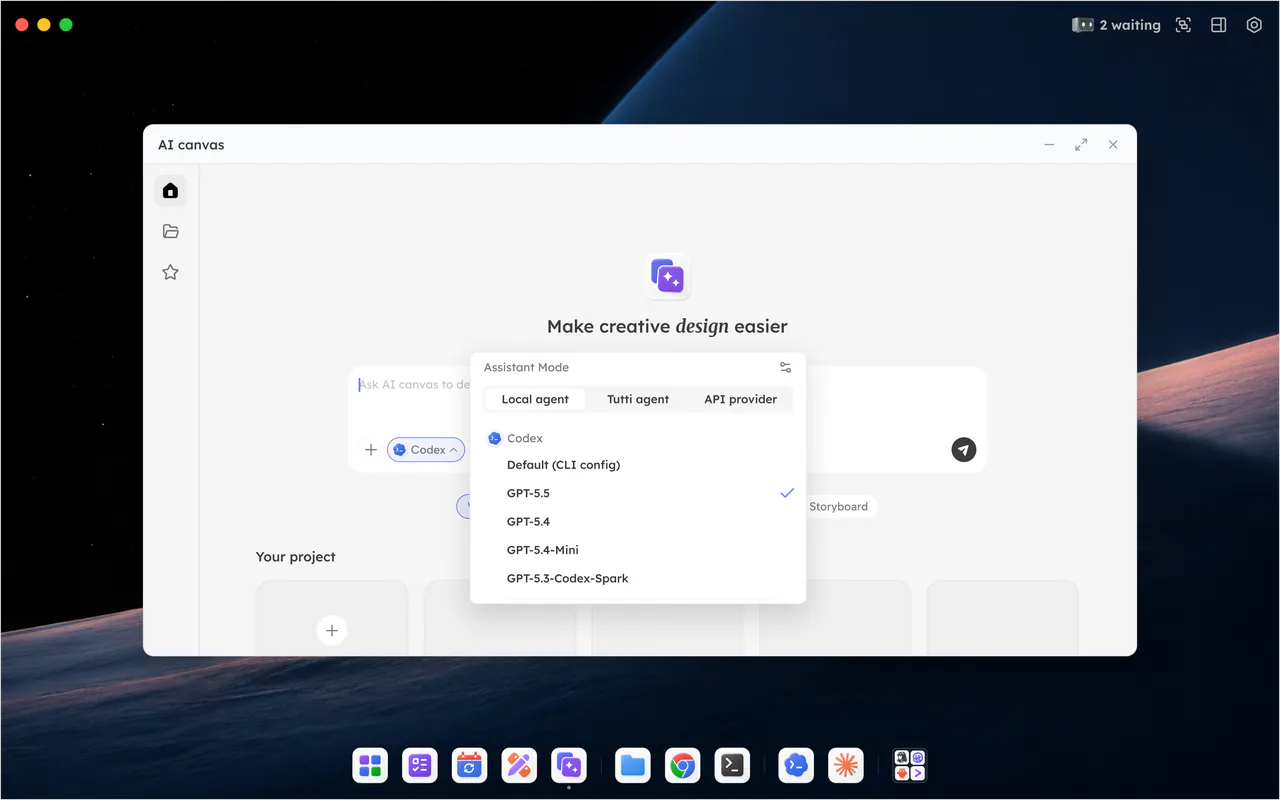
Task: Open the blue Files folder in the dock
Action: (x=633, y=766)
